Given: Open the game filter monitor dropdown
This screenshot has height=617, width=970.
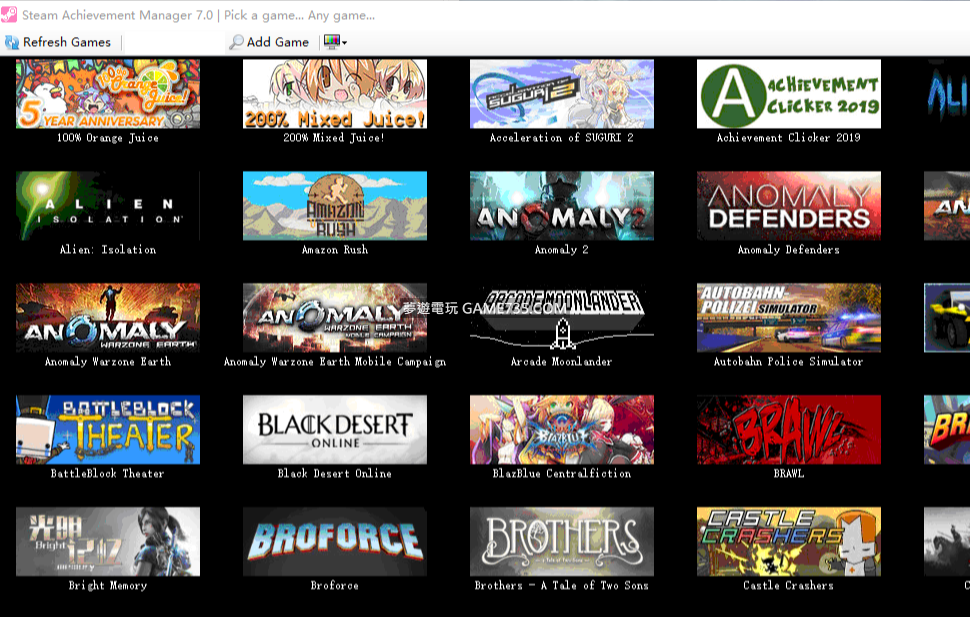Looking at the screenshot, I should tap(335, 42).
